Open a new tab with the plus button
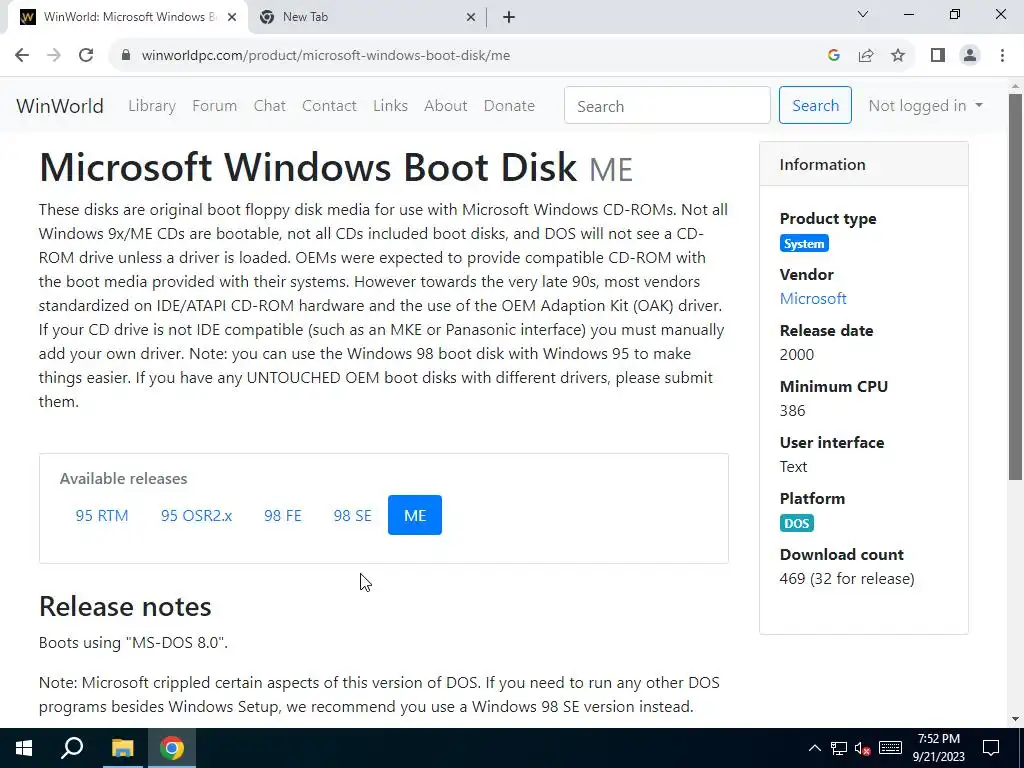1024x768 pixels. (x=509, y=17)
